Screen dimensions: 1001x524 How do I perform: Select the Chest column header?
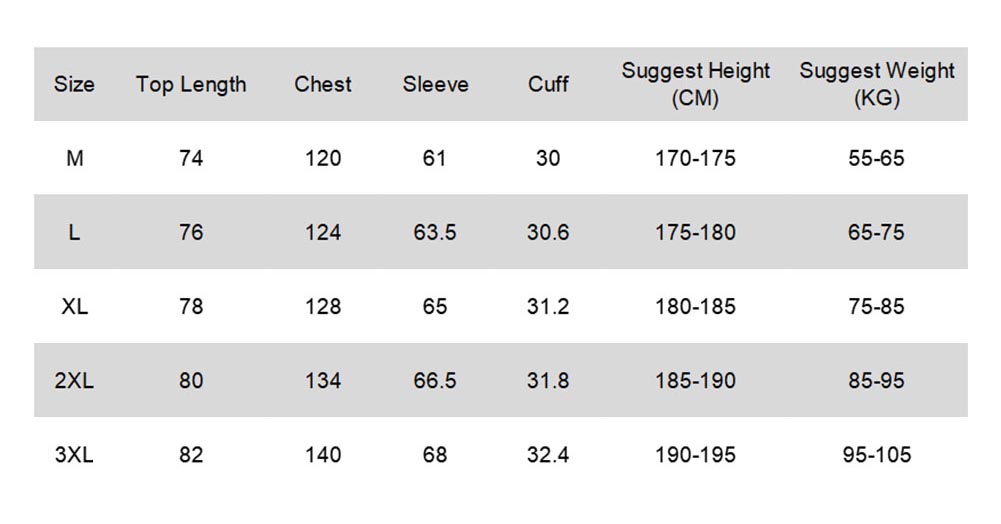(x=323, y=85)
